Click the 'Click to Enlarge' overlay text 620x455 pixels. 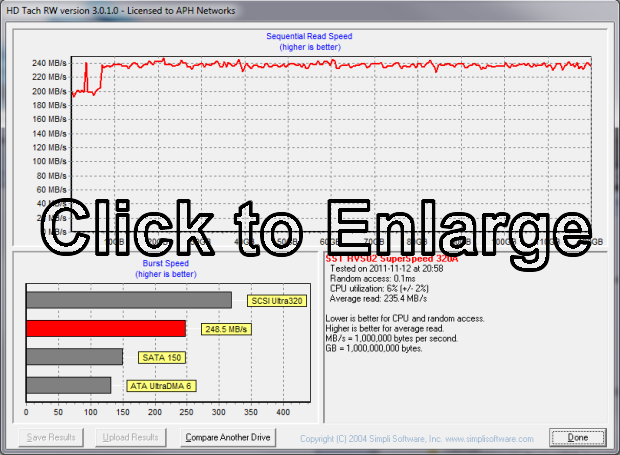pyautogui.click(x=310, y=226)
